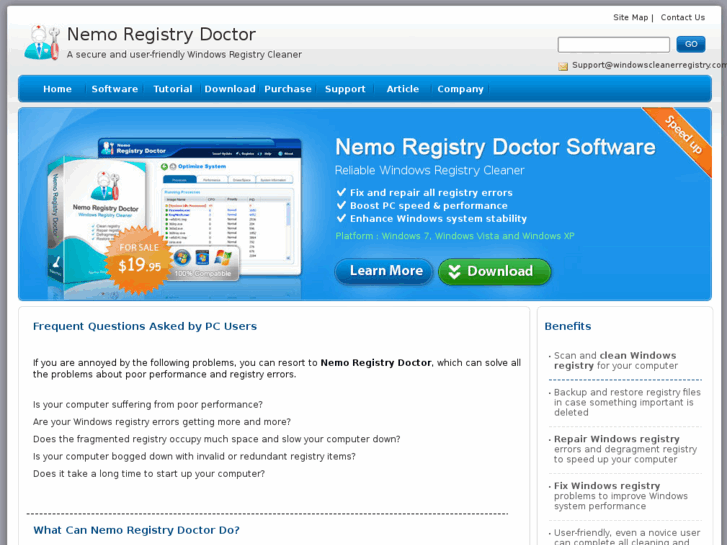Click the Contact Us link
727x545 pixels.
coord(682,18)
